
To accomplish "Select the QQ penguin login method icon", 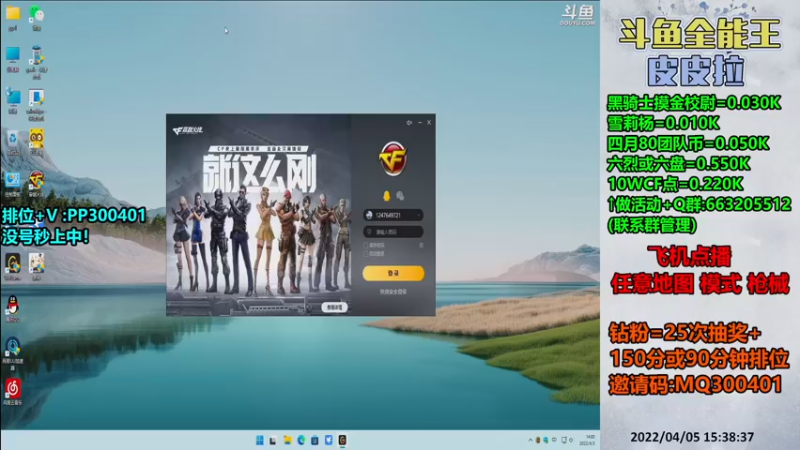I will pos(386,196).
